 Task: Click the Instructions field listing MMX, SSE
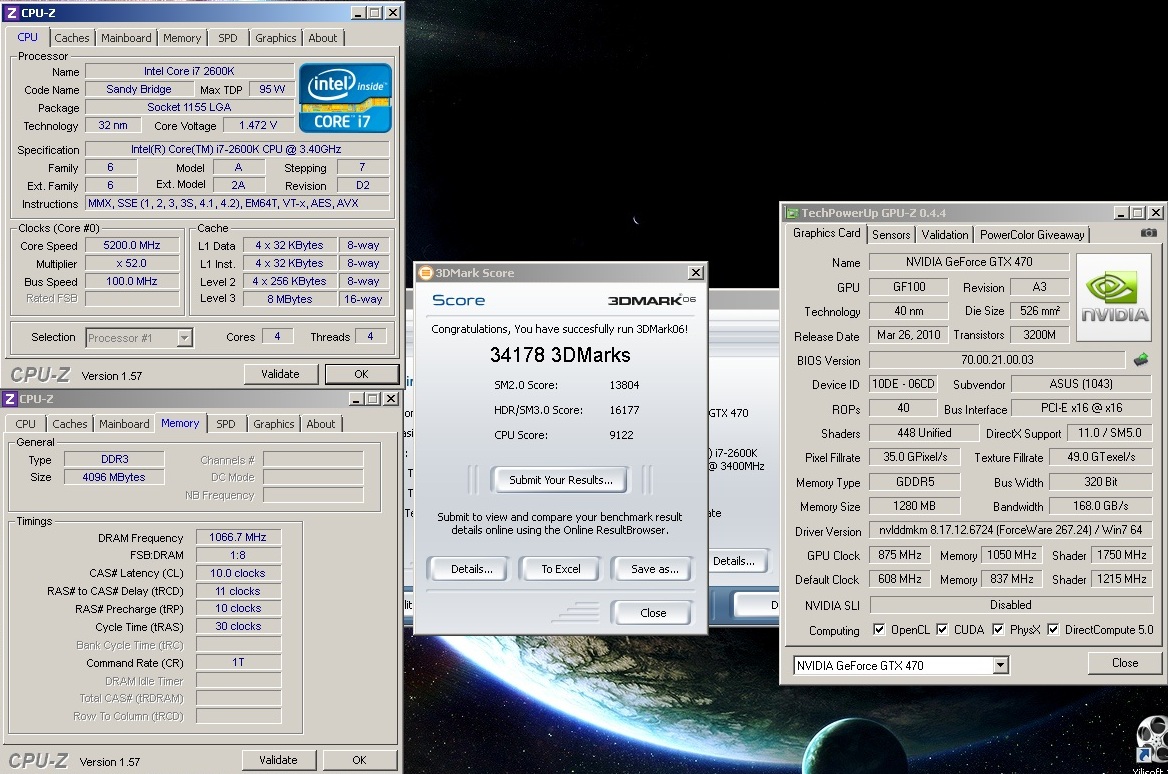238,203
